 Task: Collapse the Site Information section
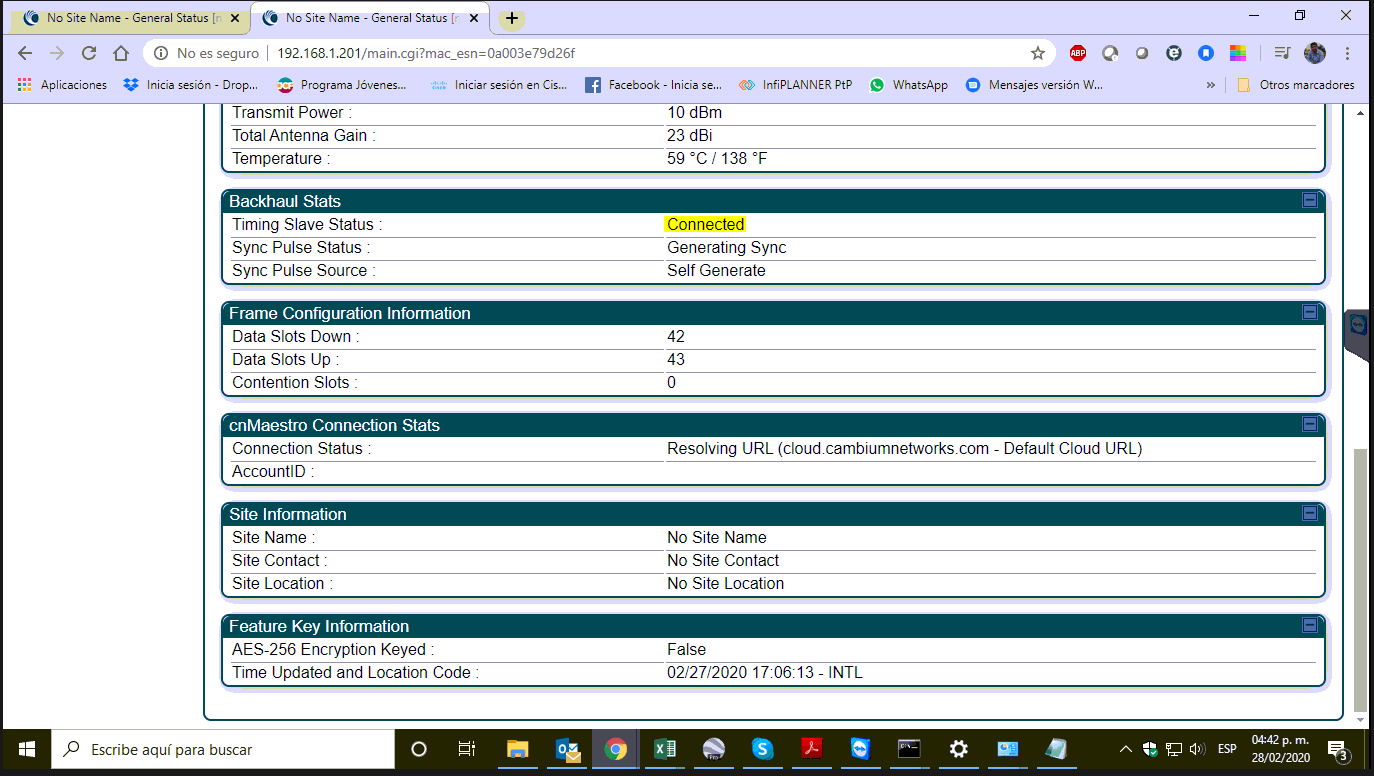point(1309,514)
